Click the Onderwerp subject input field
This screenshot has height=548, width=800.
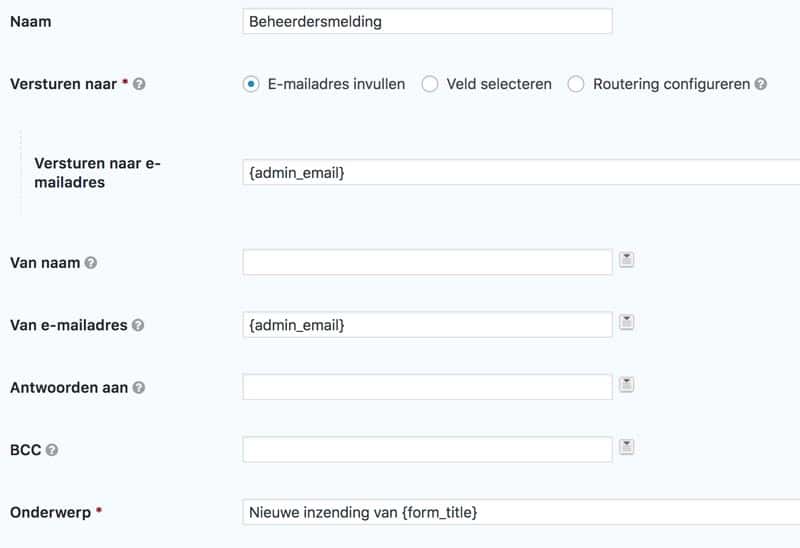pos(521,512)
